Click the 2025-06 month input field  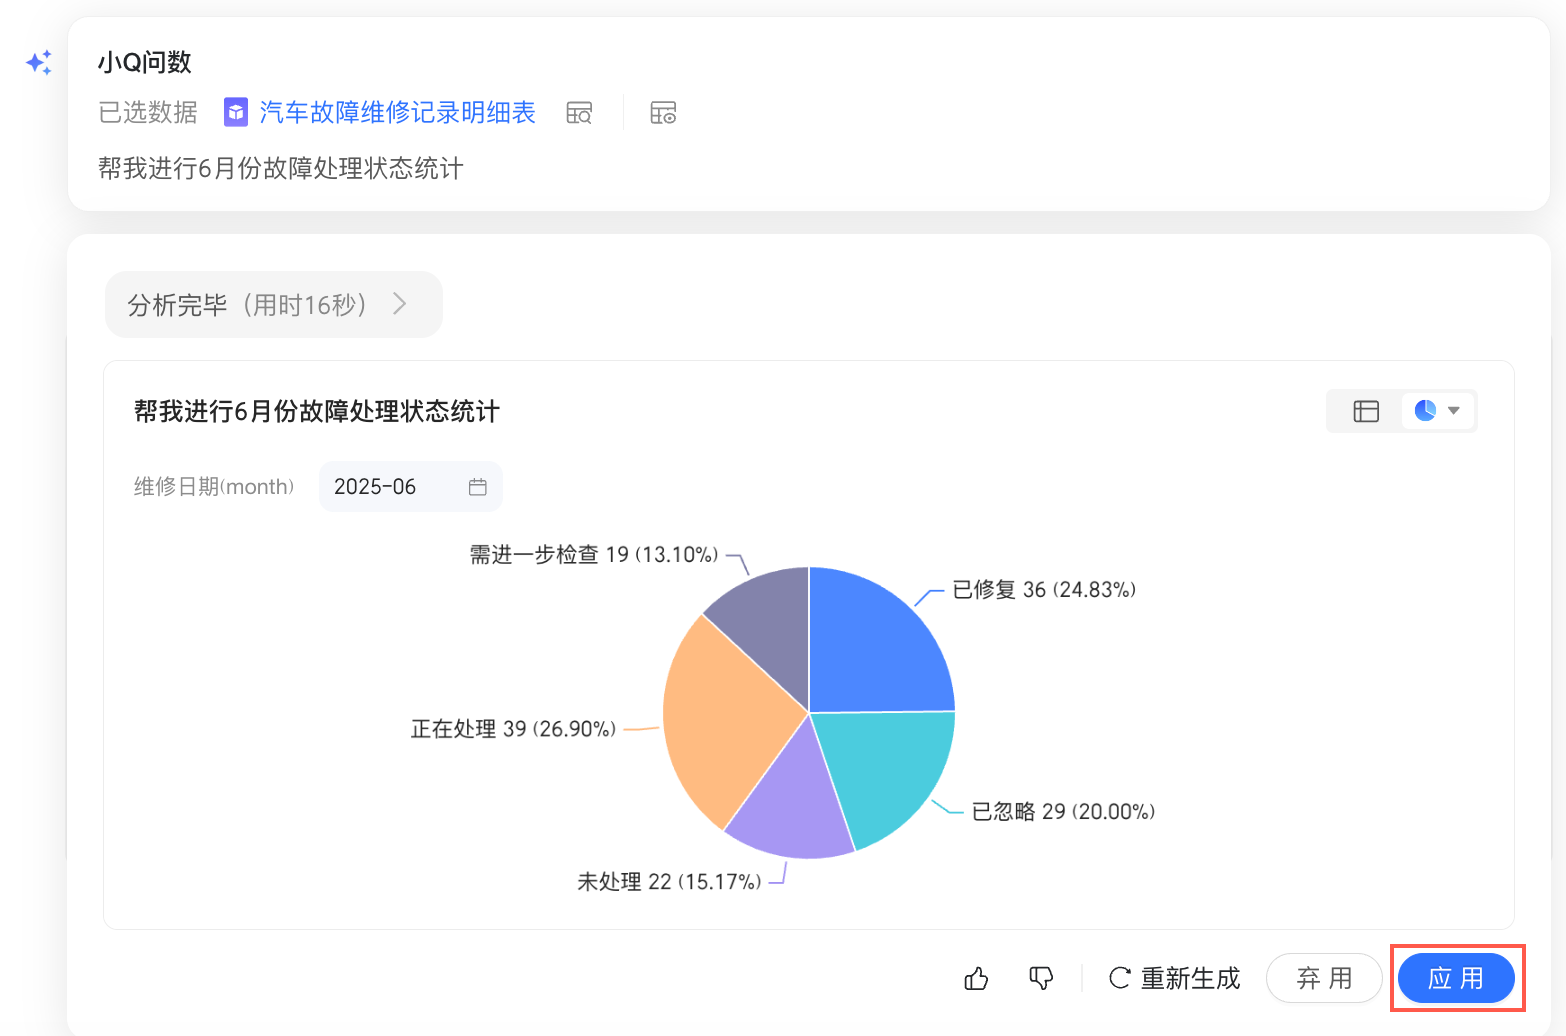click(x=410, y=487)
